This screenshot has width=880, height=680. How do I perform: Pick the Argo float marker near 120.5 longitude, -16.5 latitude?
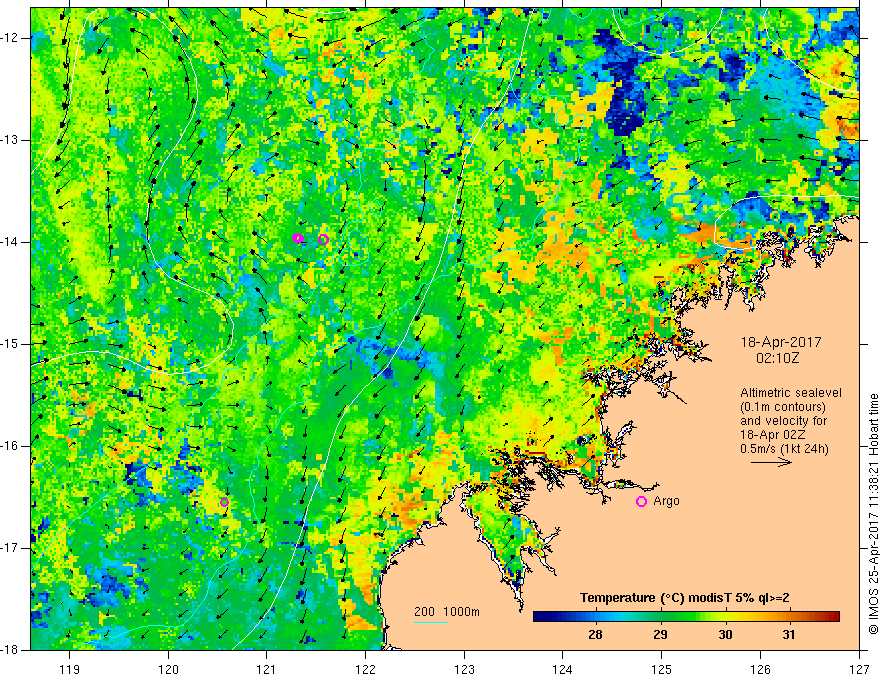224,502
